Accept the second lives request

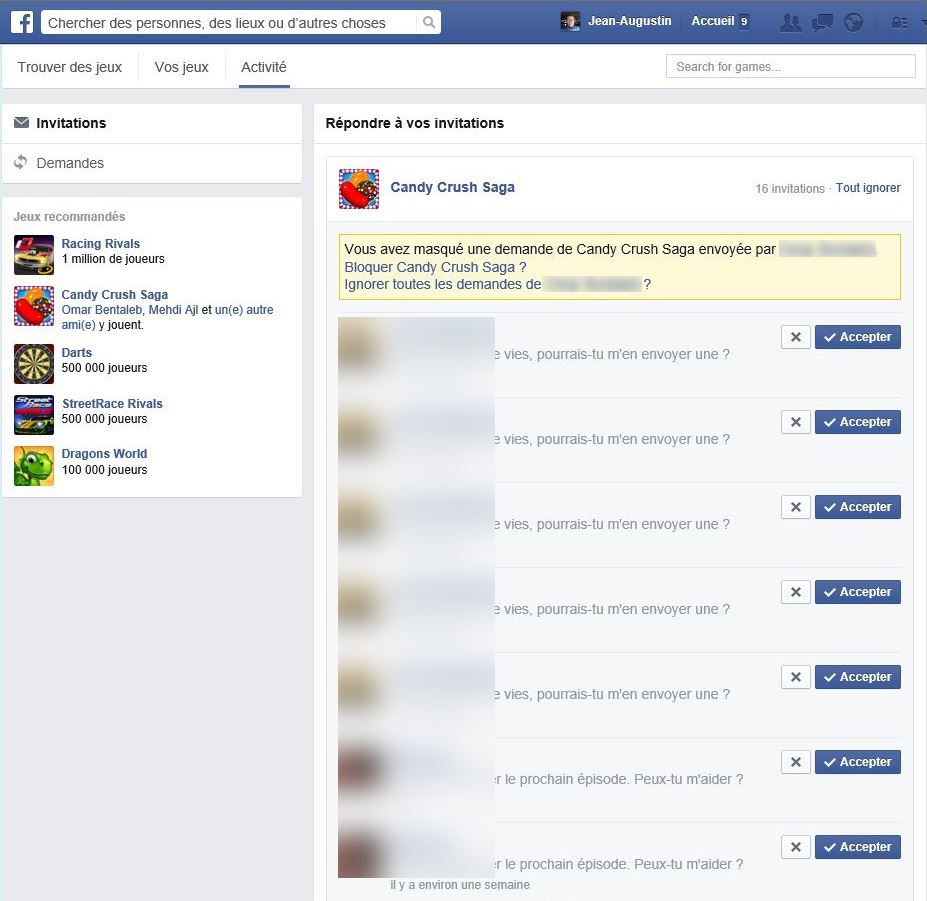tap(858, 422)
